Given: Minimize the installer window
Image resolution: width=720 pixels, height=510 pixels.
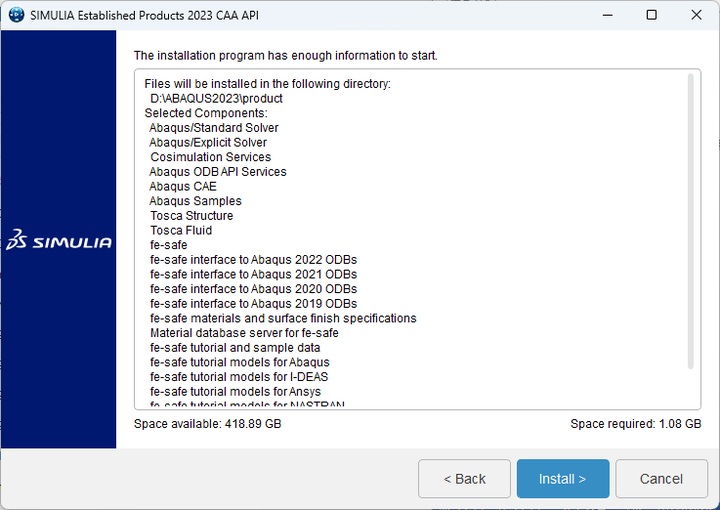Looking at the screenshot, I should pos(605,15).
